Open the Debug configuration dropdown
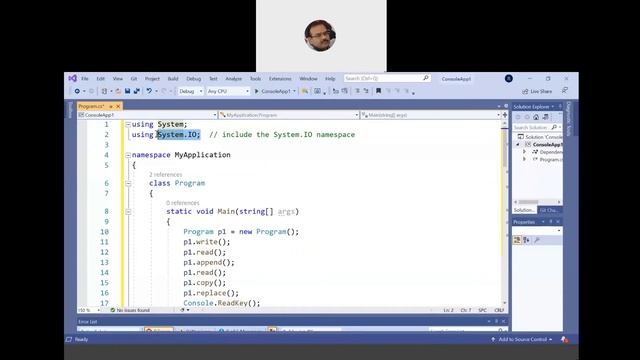 tap(190, 91)
